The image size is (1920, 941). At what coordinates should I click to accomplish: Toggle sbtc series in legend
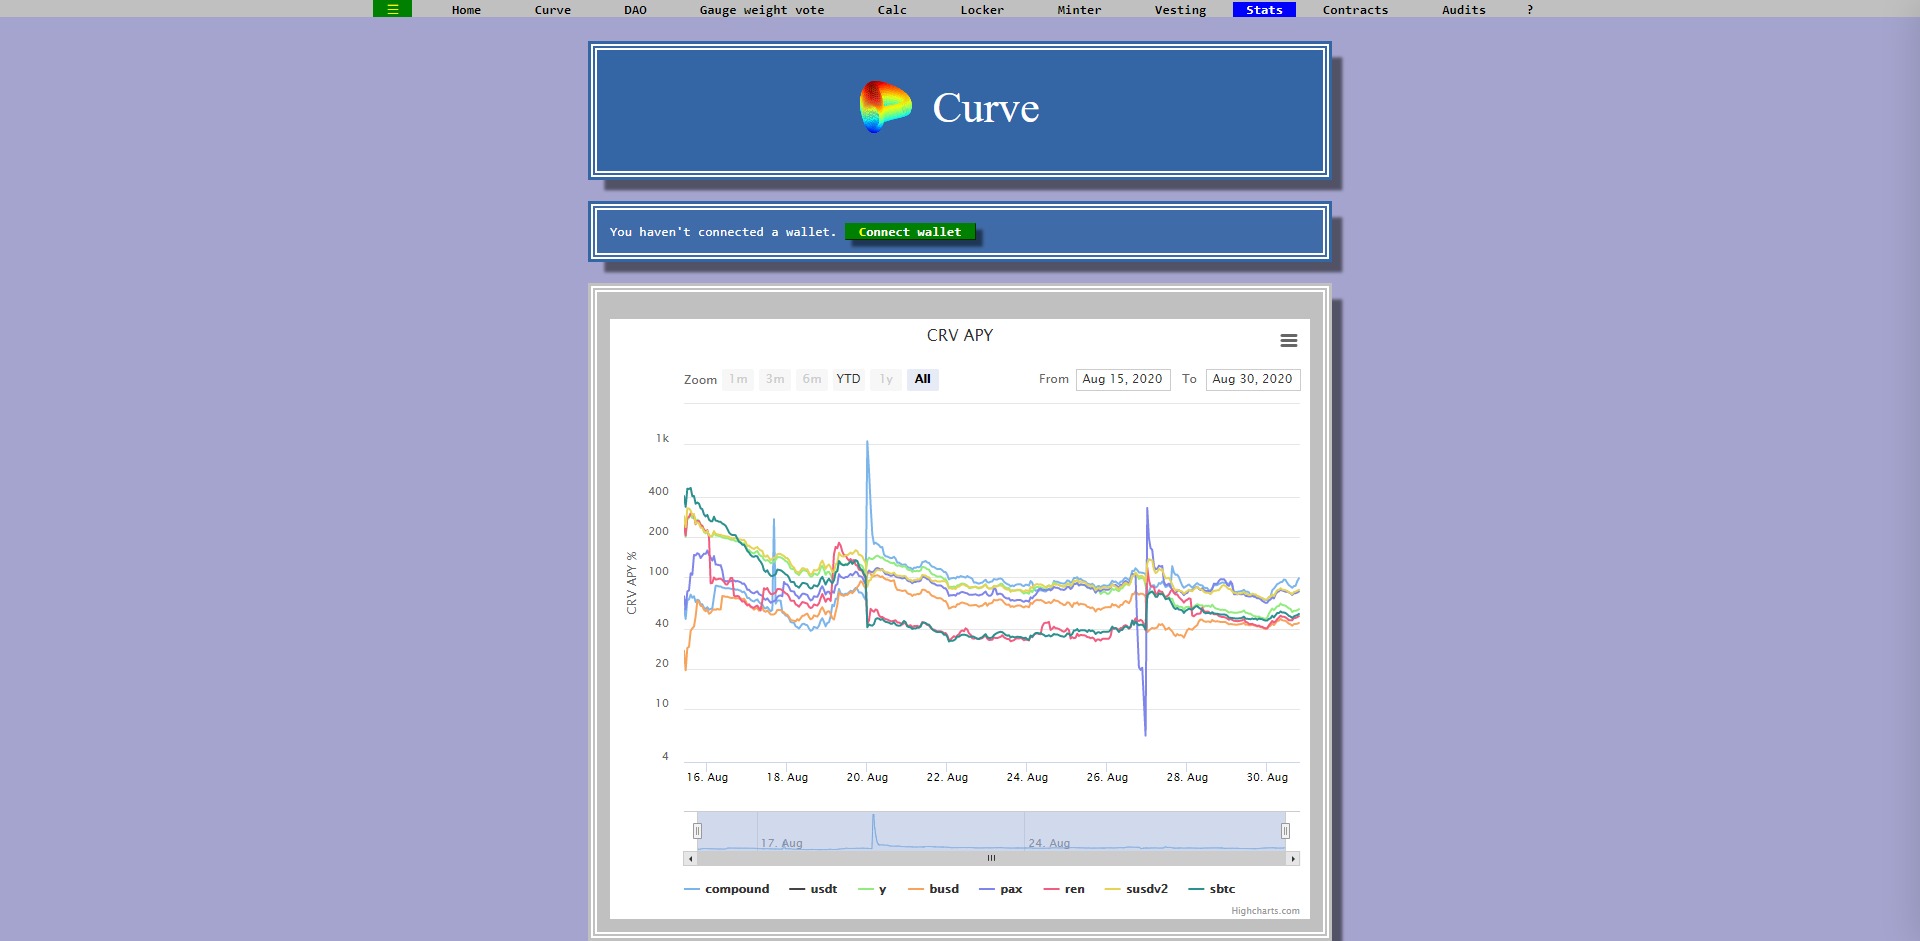[x=1212, y=889]
